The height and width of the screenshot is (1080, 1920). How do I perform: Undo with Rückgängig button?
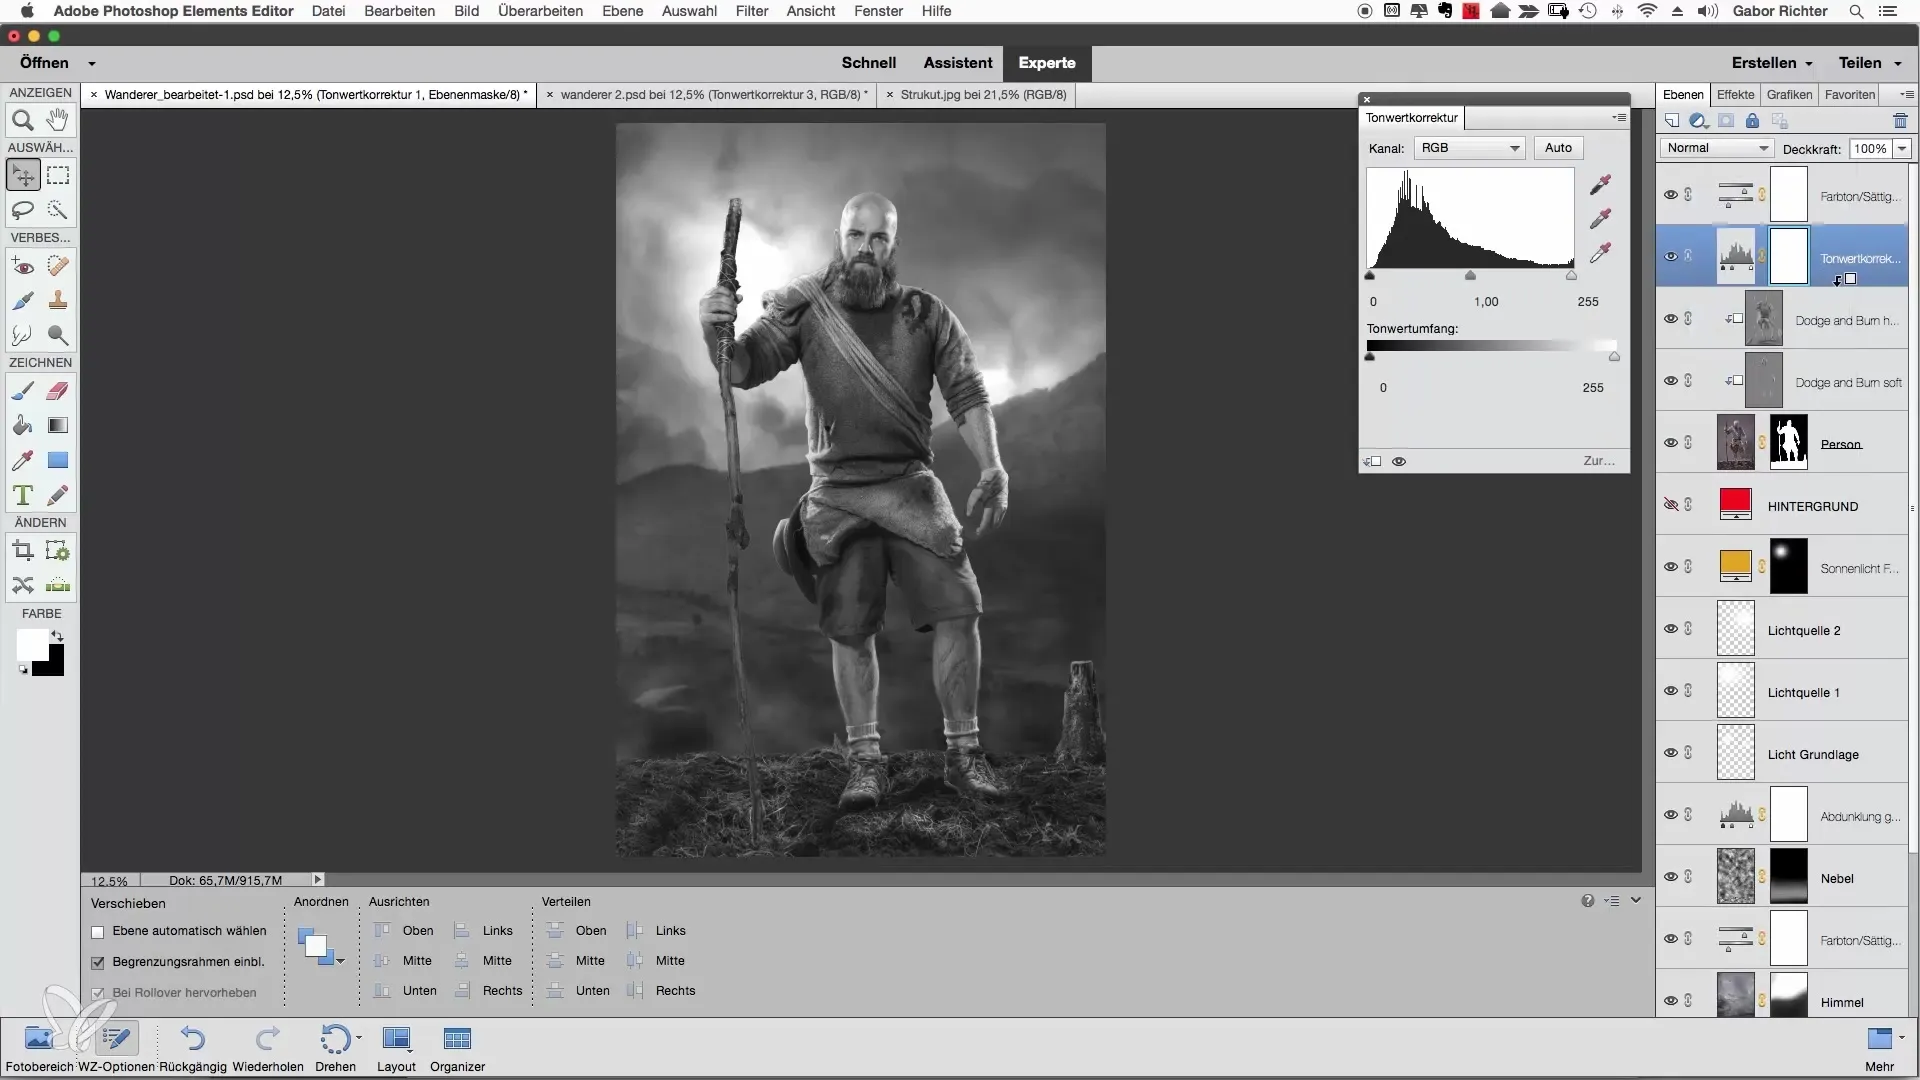coord(193,1049)
